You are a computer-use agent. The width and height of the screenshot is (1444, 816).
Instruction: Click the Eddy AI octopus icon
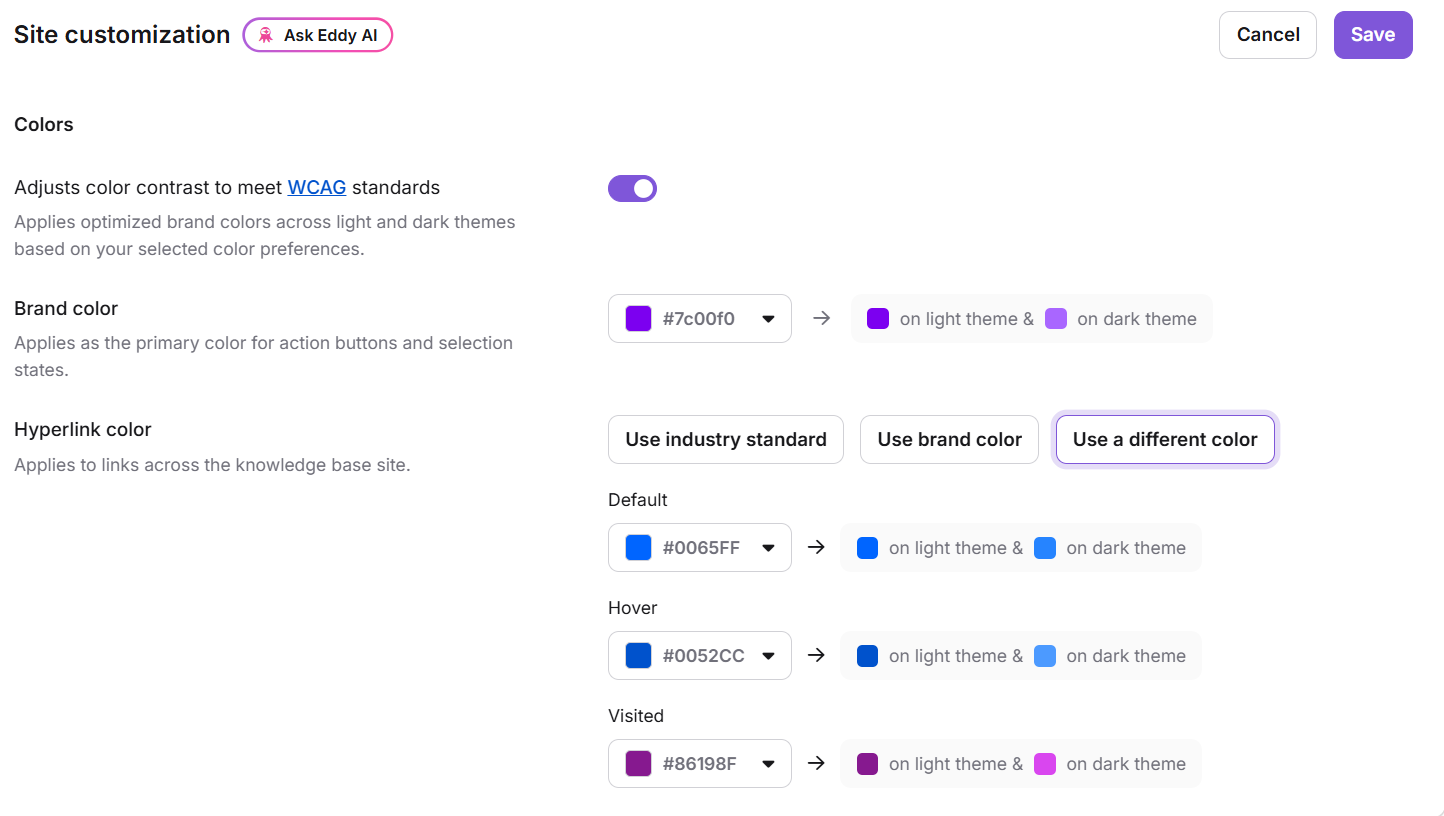click(x=265, y=35)
